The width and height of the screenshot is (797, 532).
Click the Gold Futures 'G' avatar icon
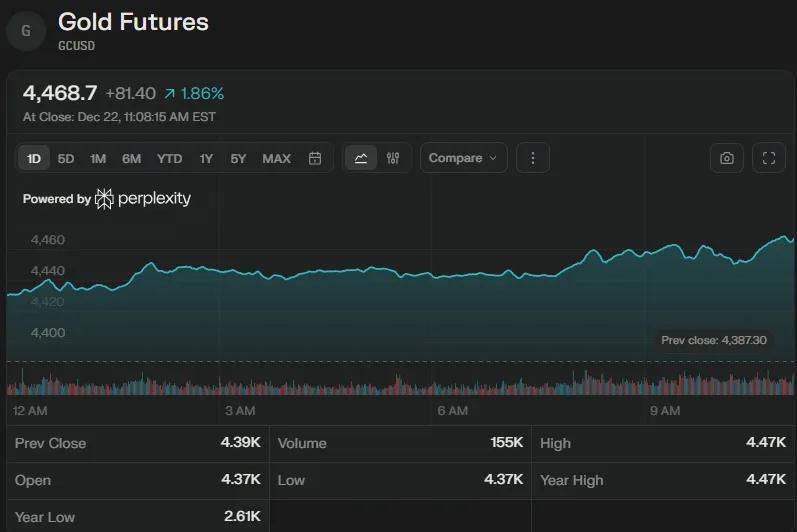pos(26,31)
